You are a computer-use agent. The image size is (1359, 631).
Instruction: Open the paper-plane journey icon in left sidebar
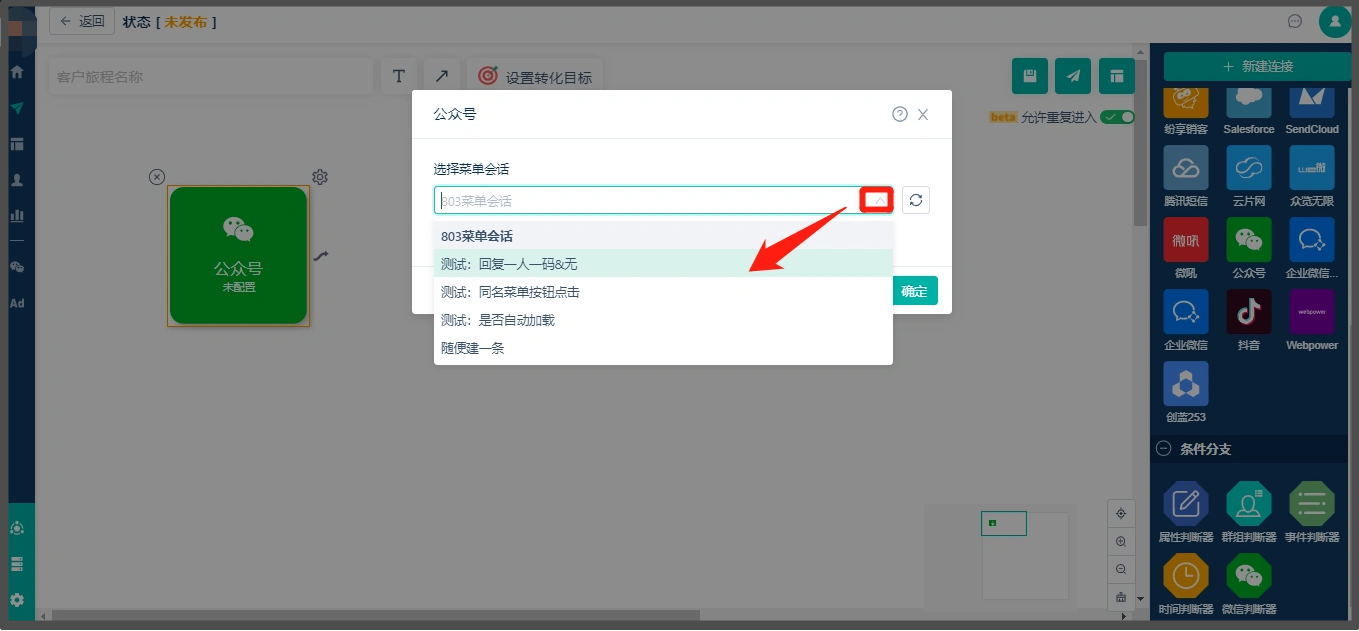pos(16,108)
